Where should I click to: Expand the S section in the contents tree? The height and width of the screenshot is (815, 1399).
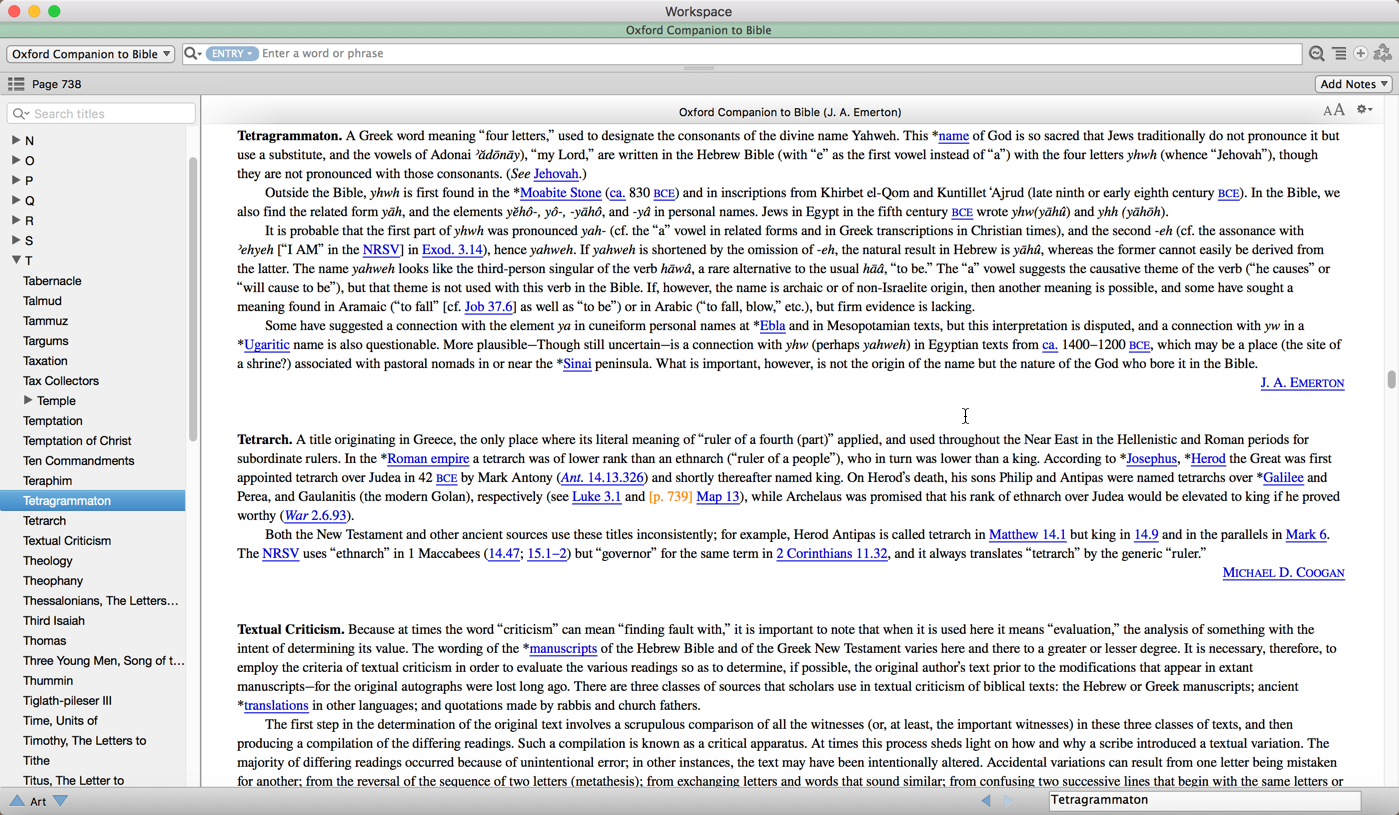pos(16,240)
